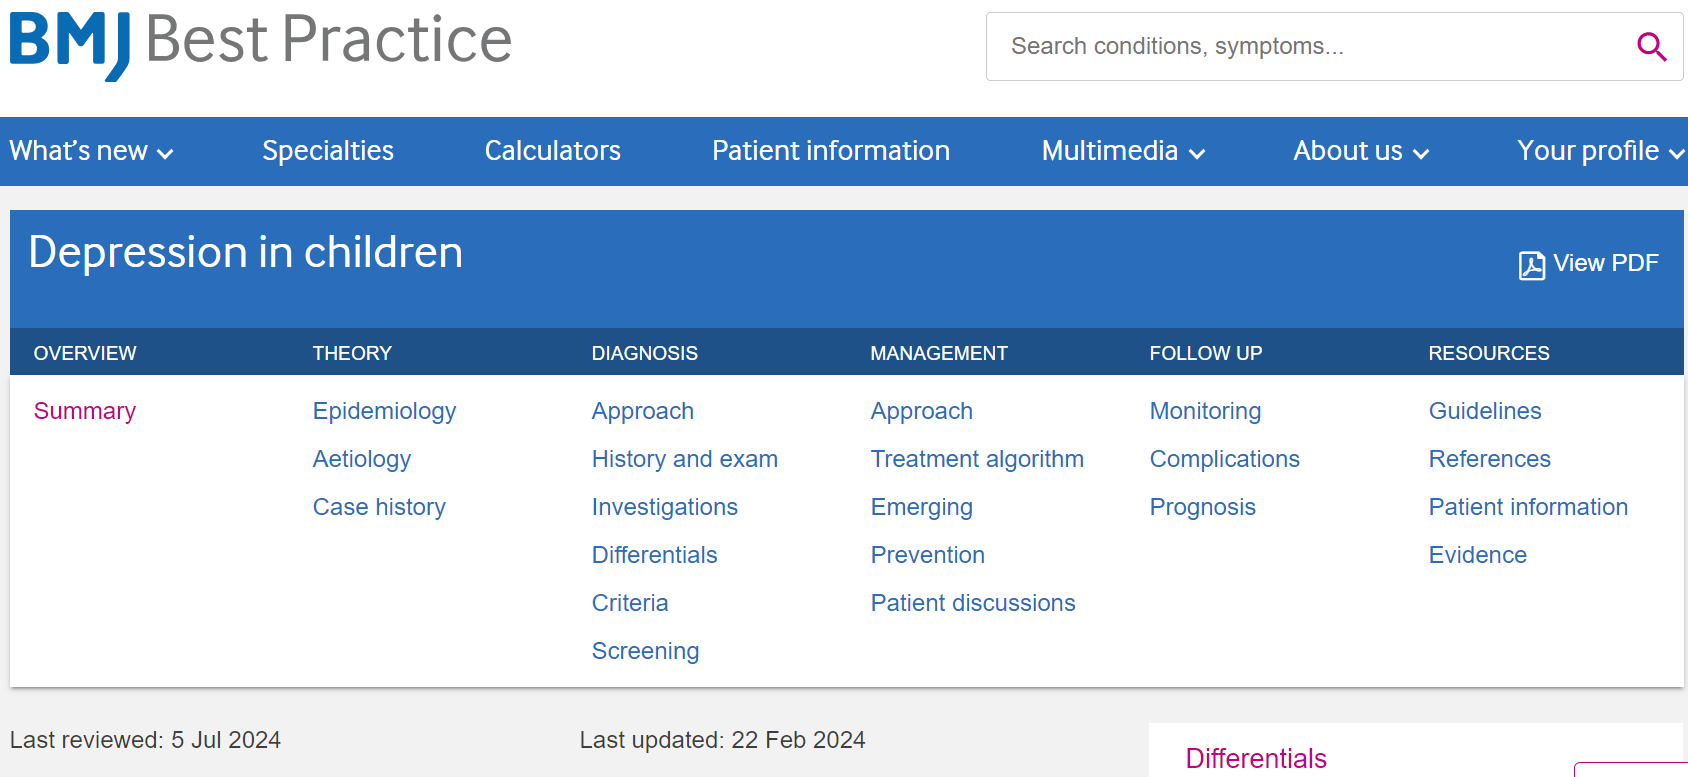This screenshot has height=777, width=1688.
Task: View the Complications follow up link
Action: point(1224,459)
